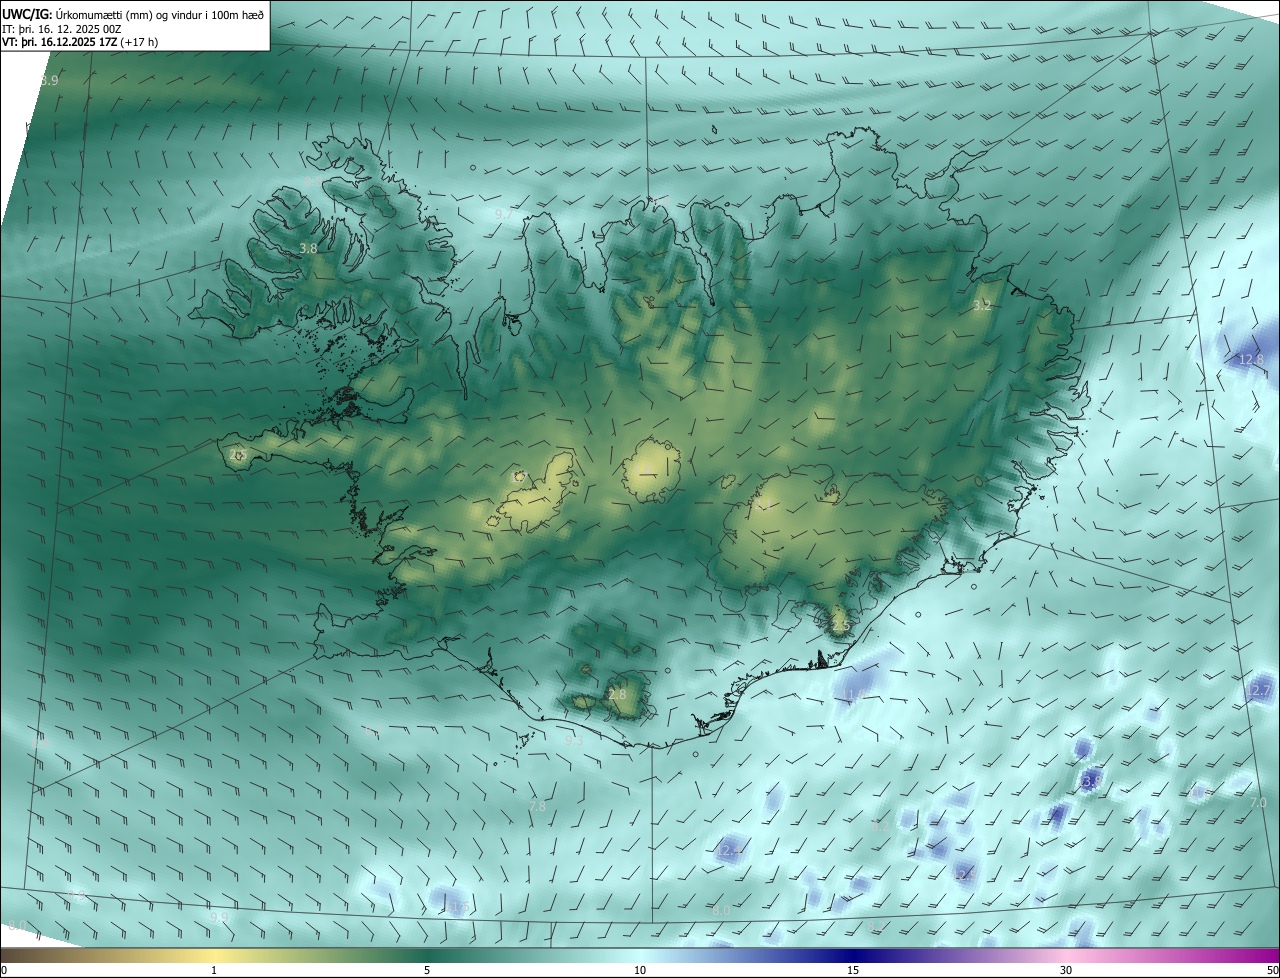Select the "9.3" value label on the map
This screenshot has width=1280, height=978.
(x=573, y=741)
